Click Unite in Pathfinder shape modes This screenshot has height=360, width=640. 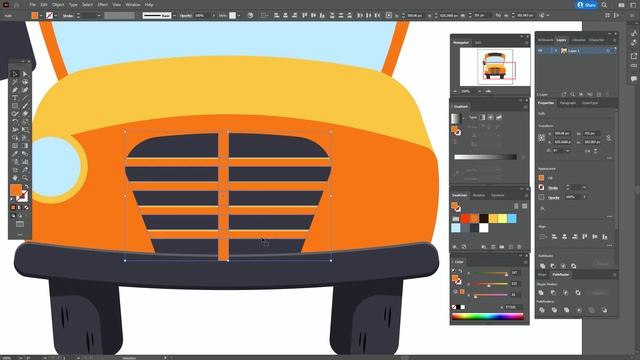tap(541, 293)
